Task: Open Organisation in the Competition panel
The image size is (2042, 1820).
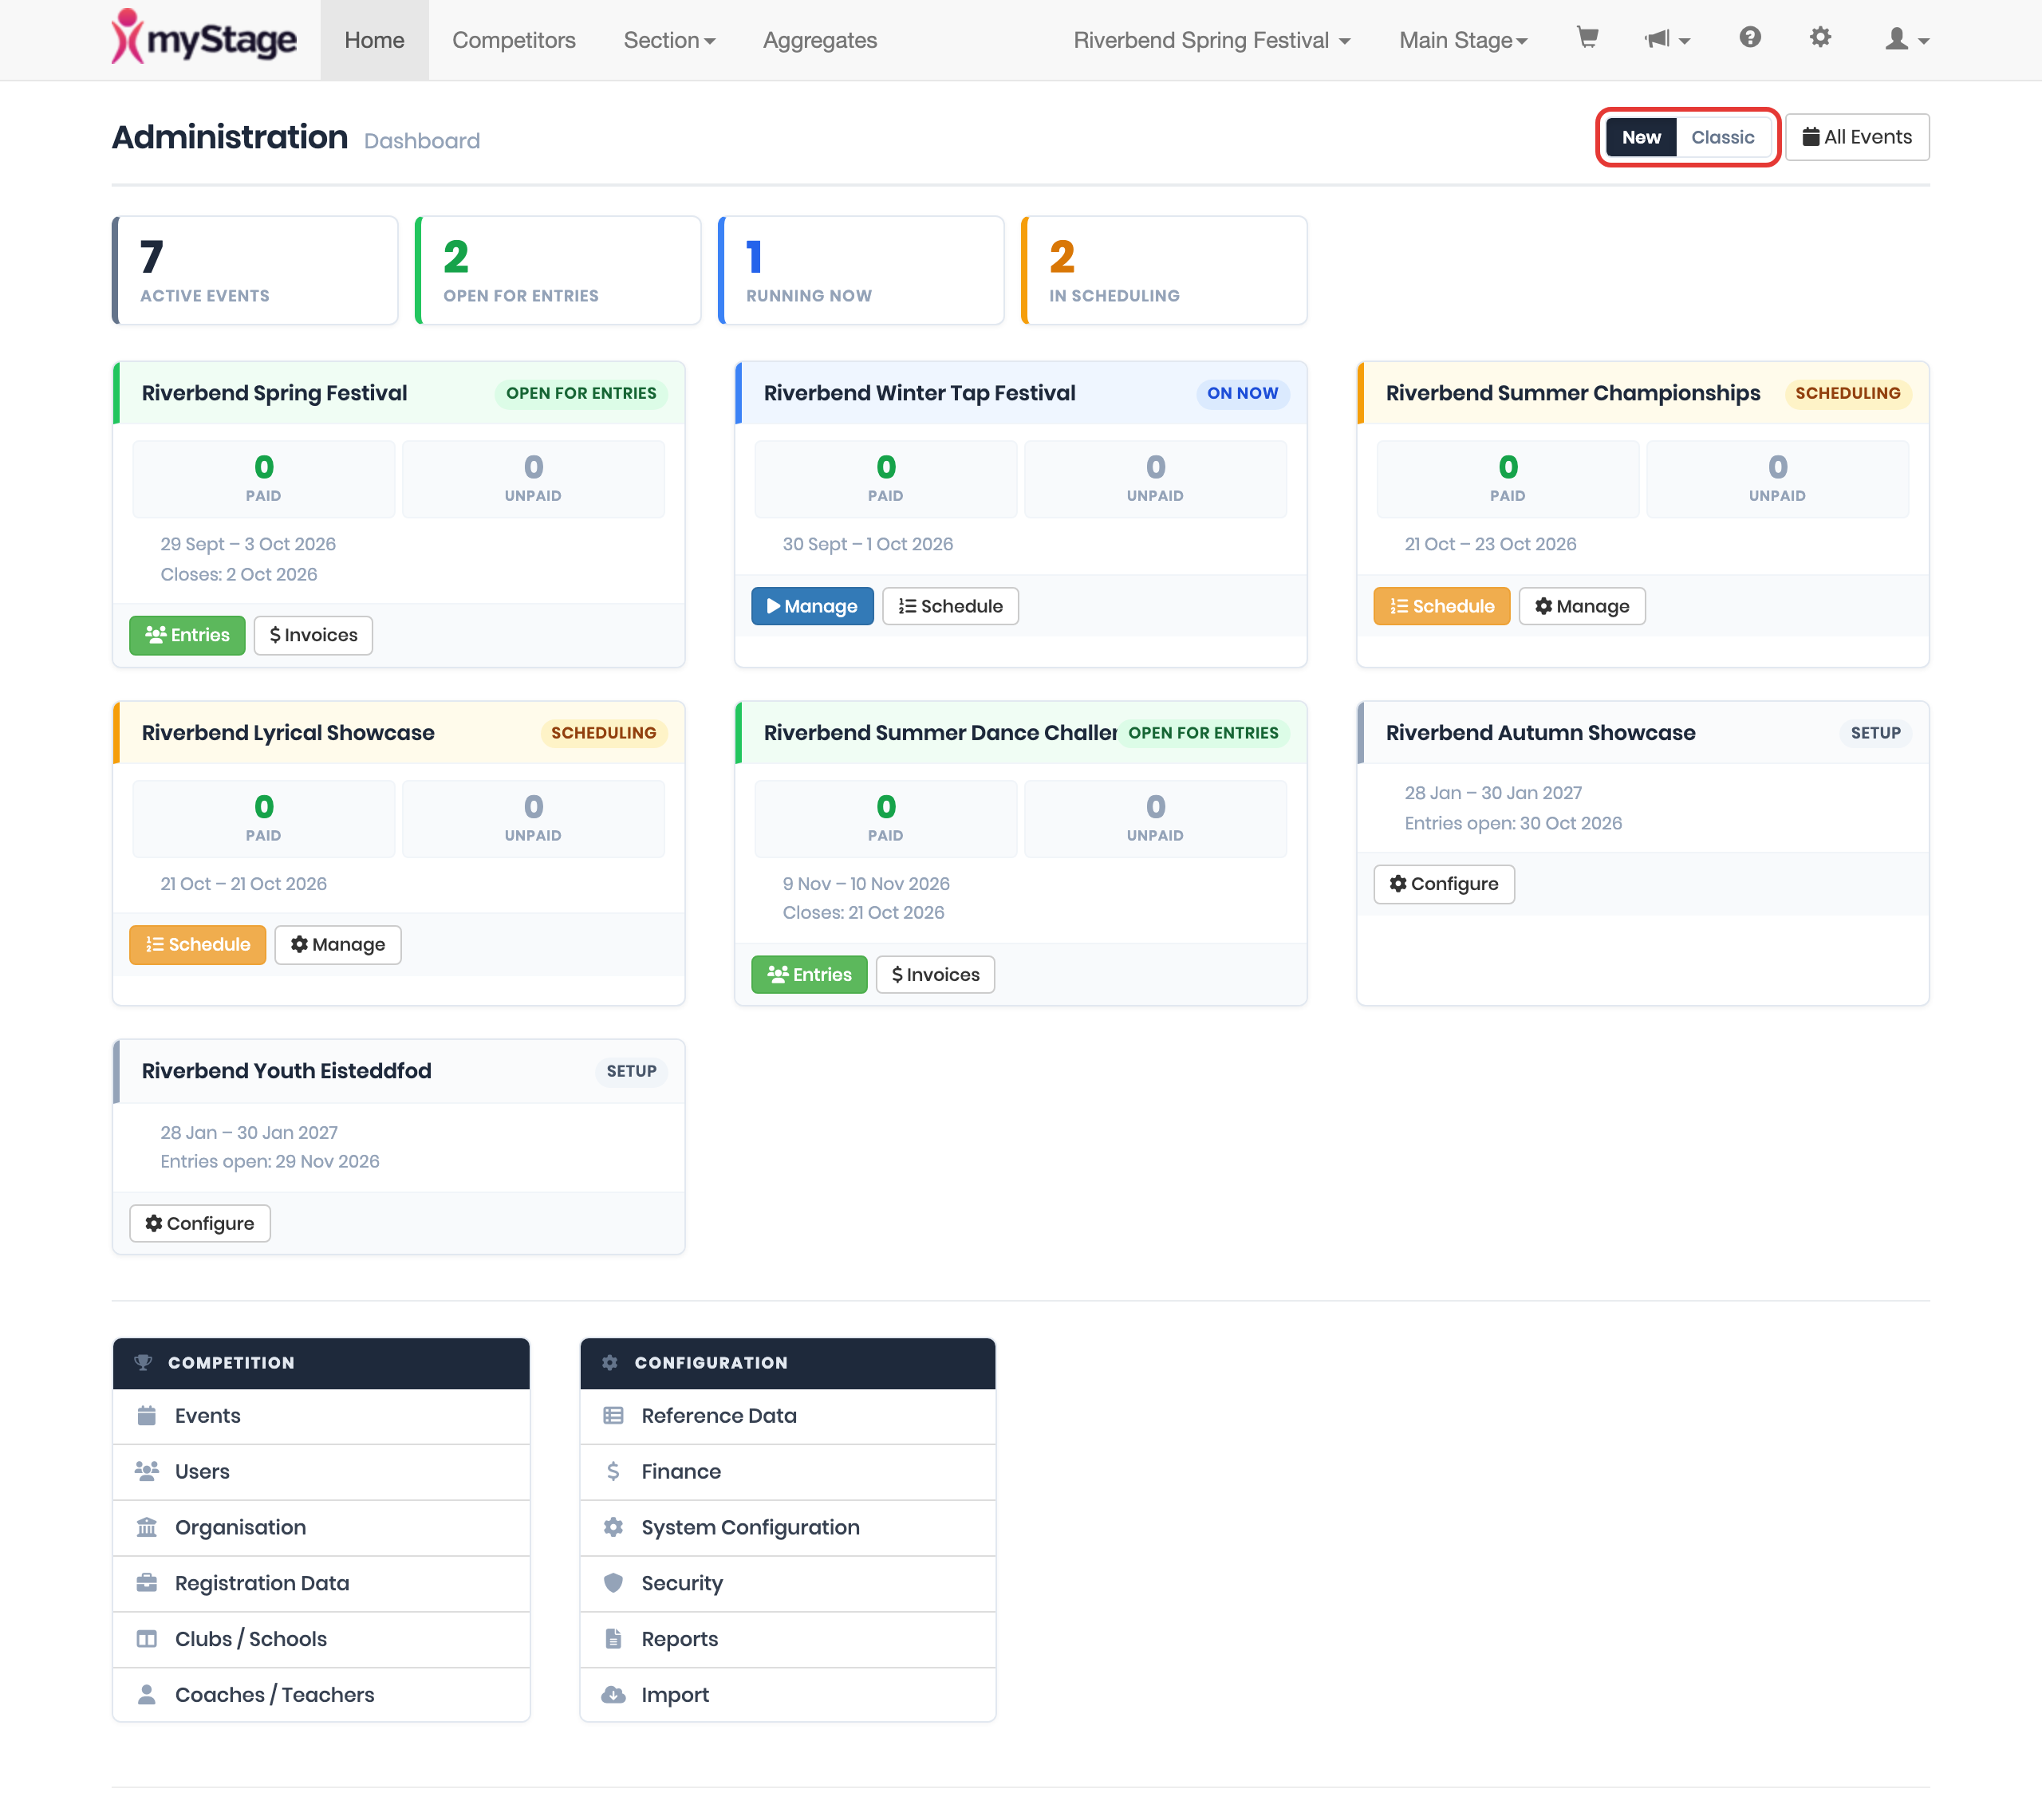Action: (321, 1528)
